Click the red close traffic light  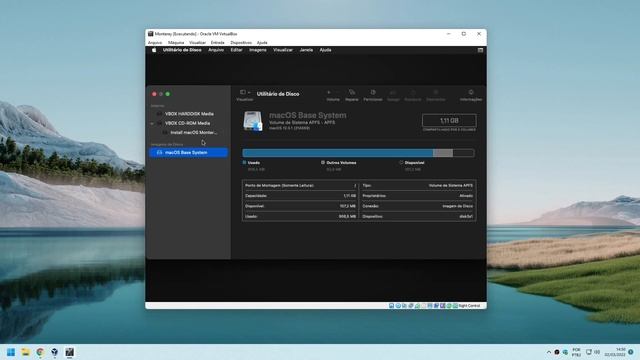(154, 94)
